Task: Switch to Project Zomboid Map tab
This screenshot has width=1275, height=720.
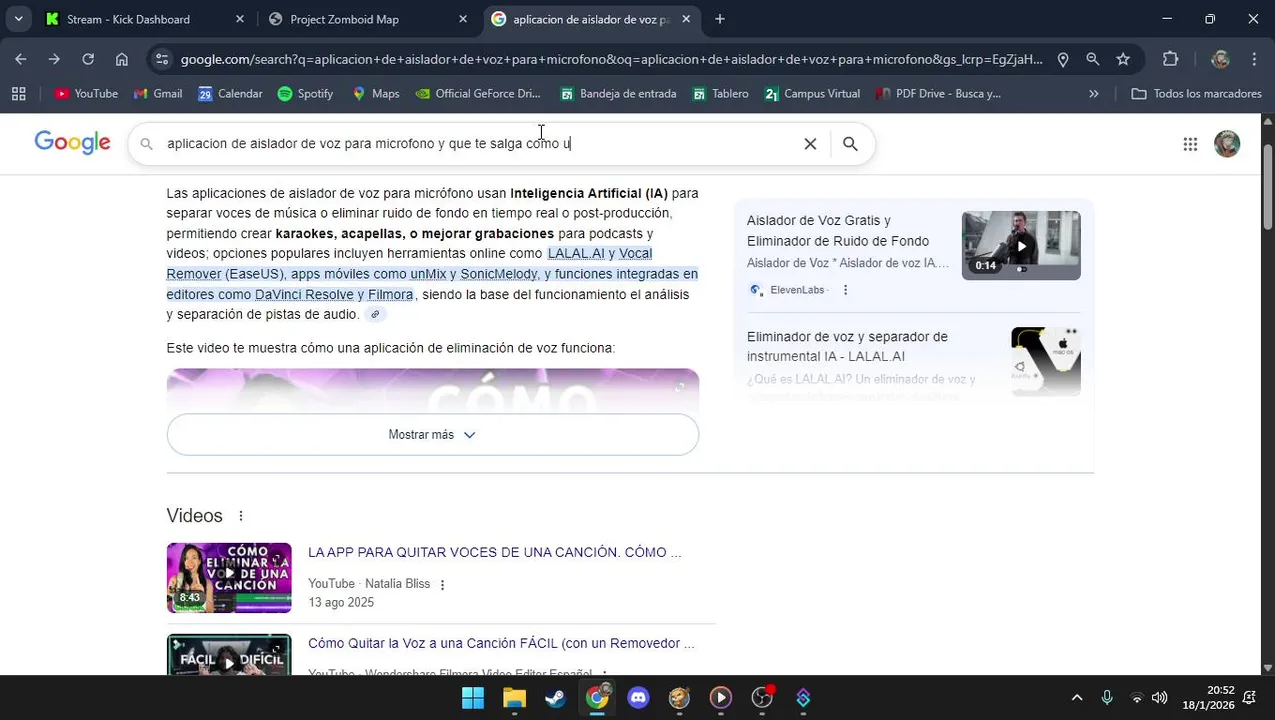Action: point(344,19)
